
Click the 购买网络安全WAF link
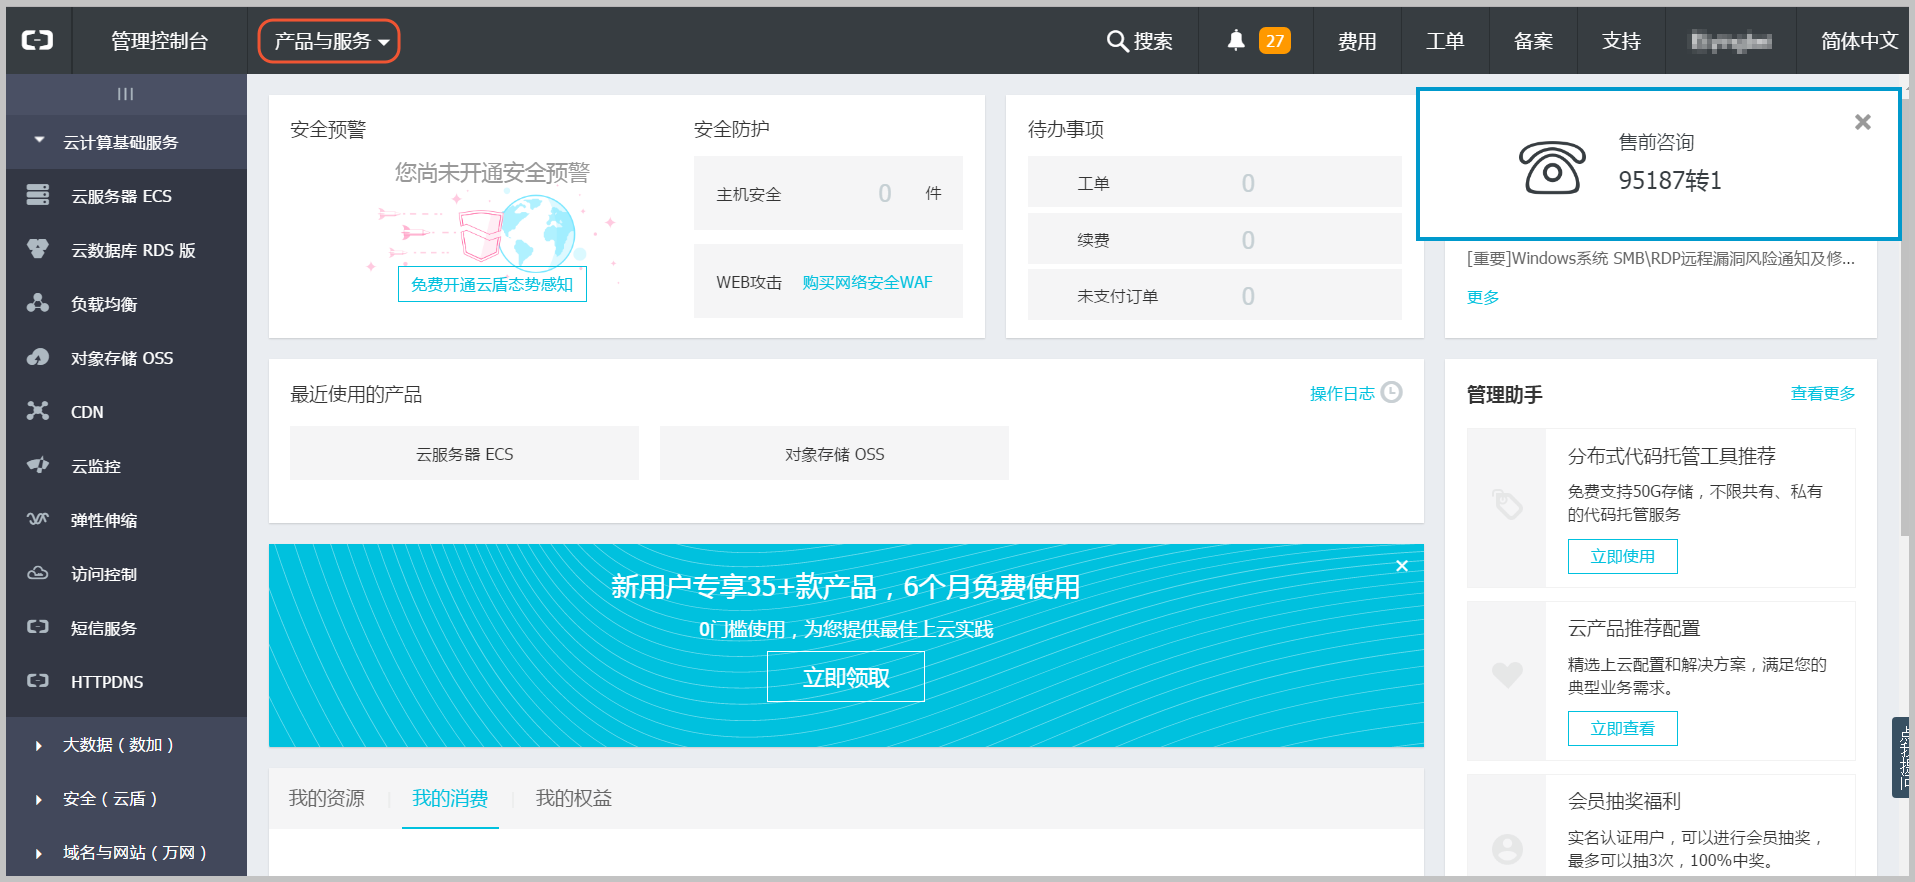coord(867,282)
